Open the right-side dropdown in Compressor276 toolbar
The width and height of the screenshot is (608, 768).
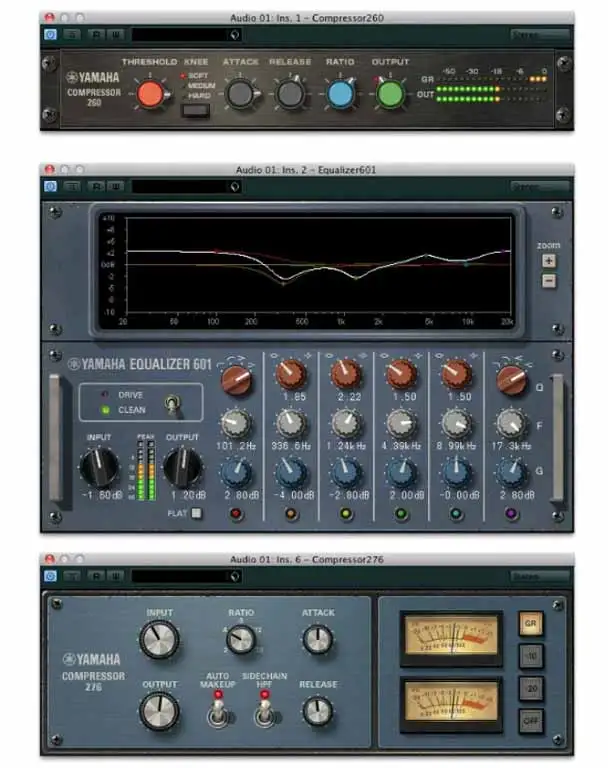[540, 576]
